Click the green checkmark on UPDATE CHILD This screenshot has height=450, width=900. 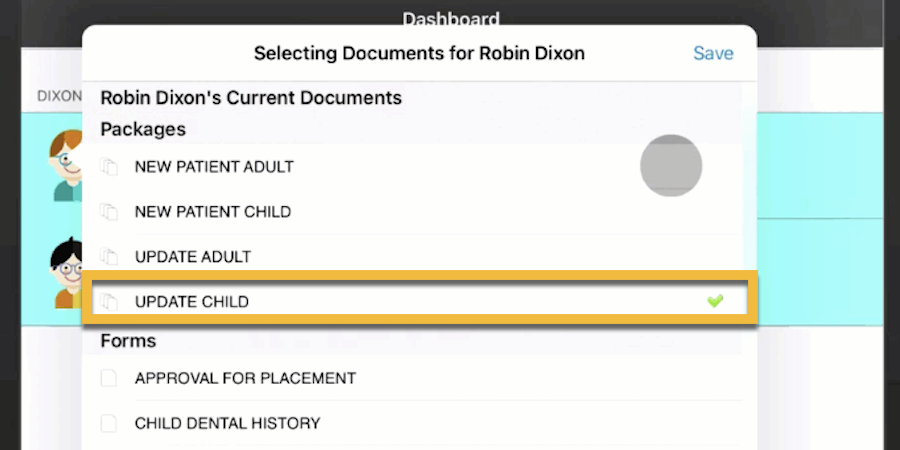point(715,301)
